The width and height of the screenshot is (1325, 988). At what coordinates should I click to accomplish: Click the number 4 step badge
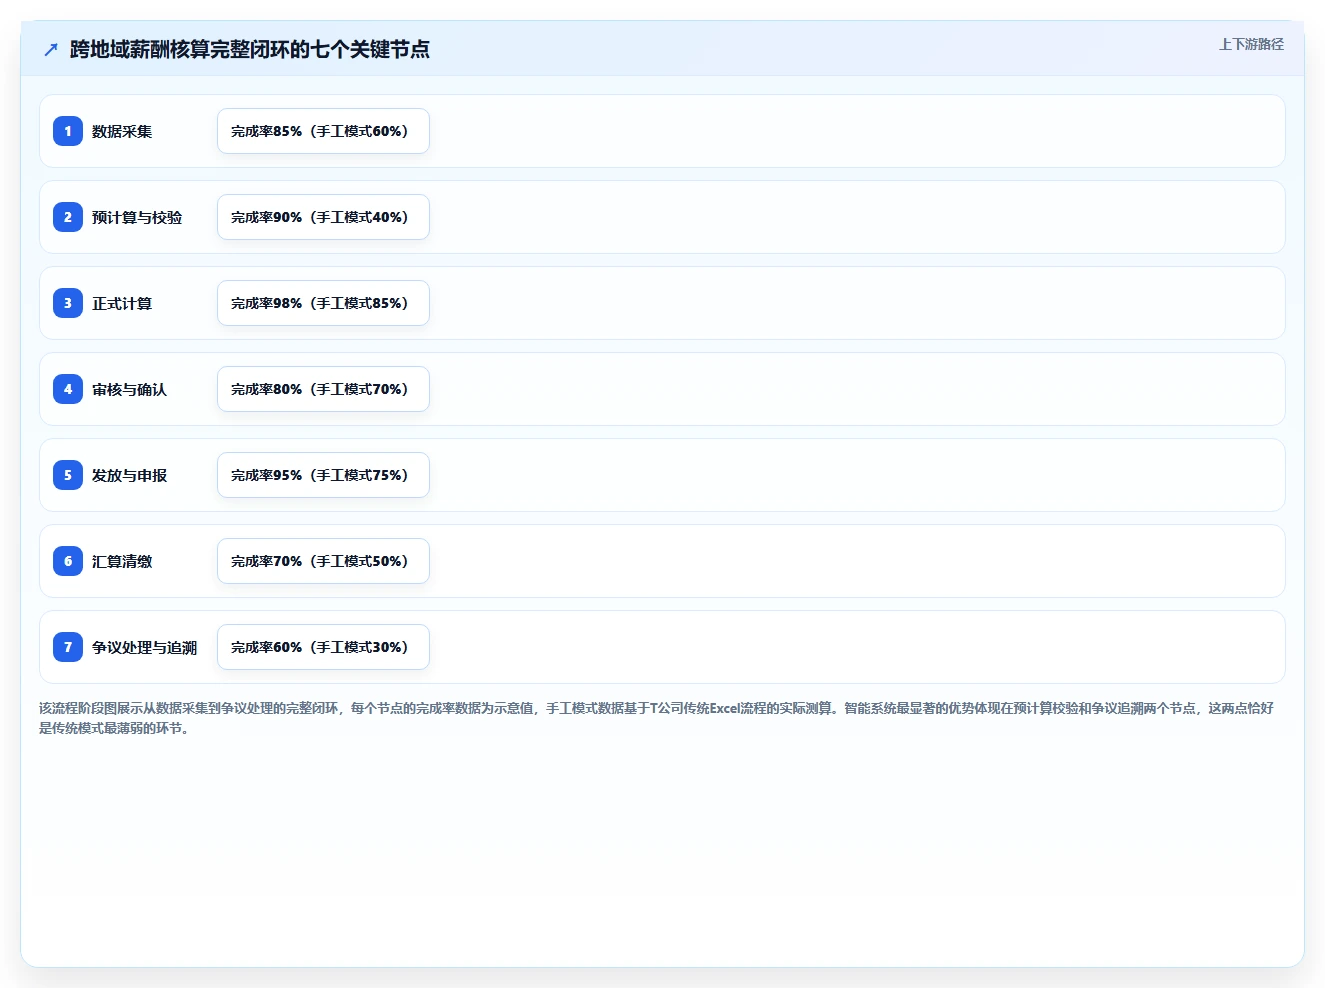coord(68,389)
